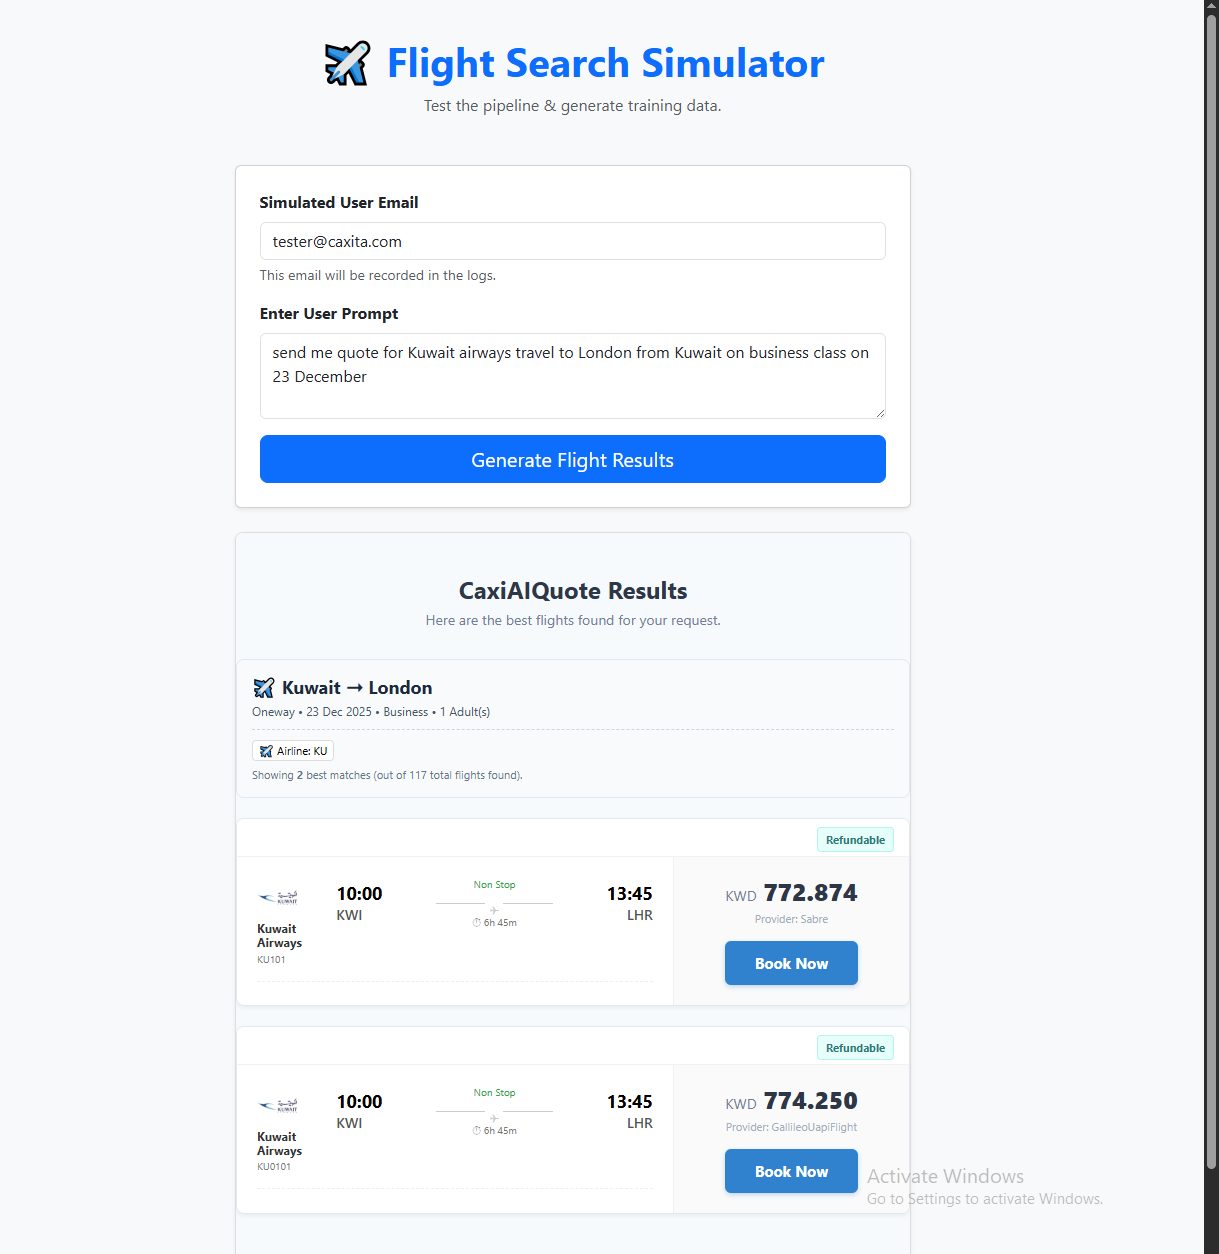The width and height of the screenshot is (1219, 1254).
Task: Click the airplane icon next to Kuwait → London
Action: 264,688
